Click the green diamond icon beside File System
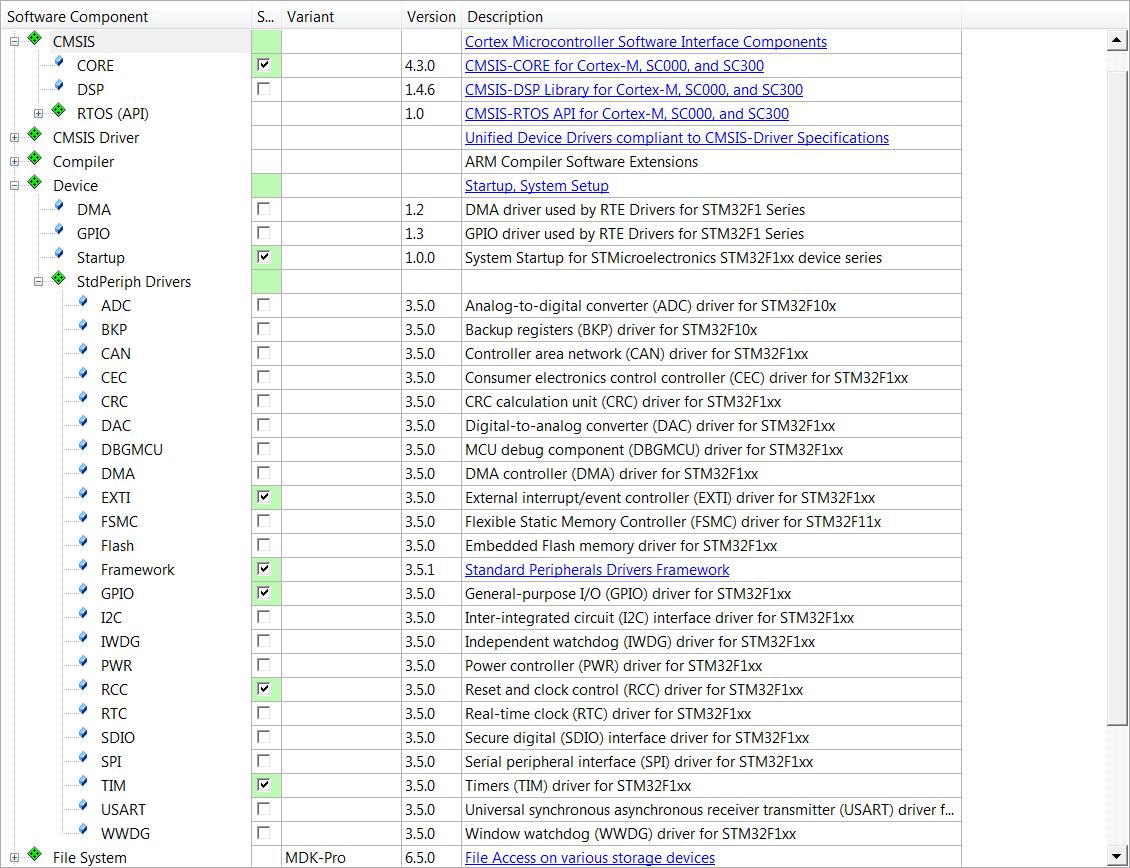 click(35, 854)
